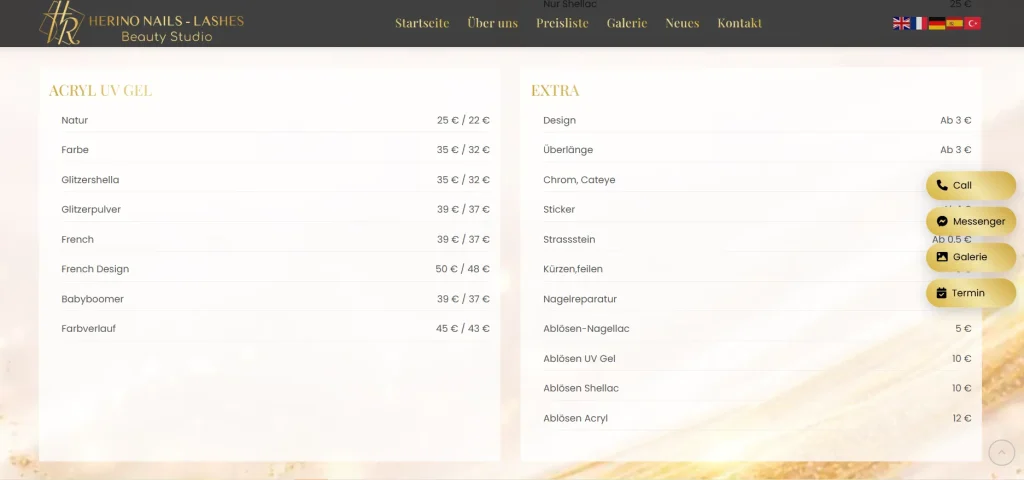1024x480 pixels.
Task: Open the Kontakt menu link
Action: point(739,23)
